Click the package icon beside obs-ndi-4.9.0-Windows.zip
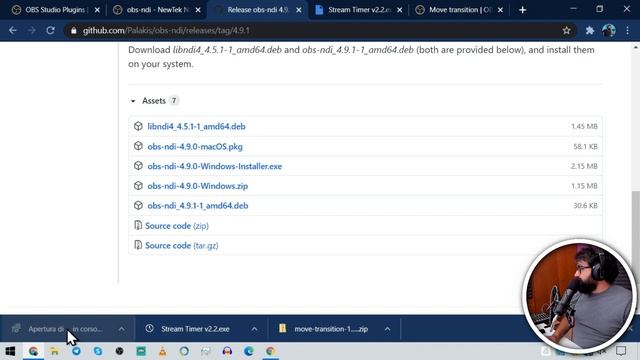 pyautogui.click(x=138, y=186)
